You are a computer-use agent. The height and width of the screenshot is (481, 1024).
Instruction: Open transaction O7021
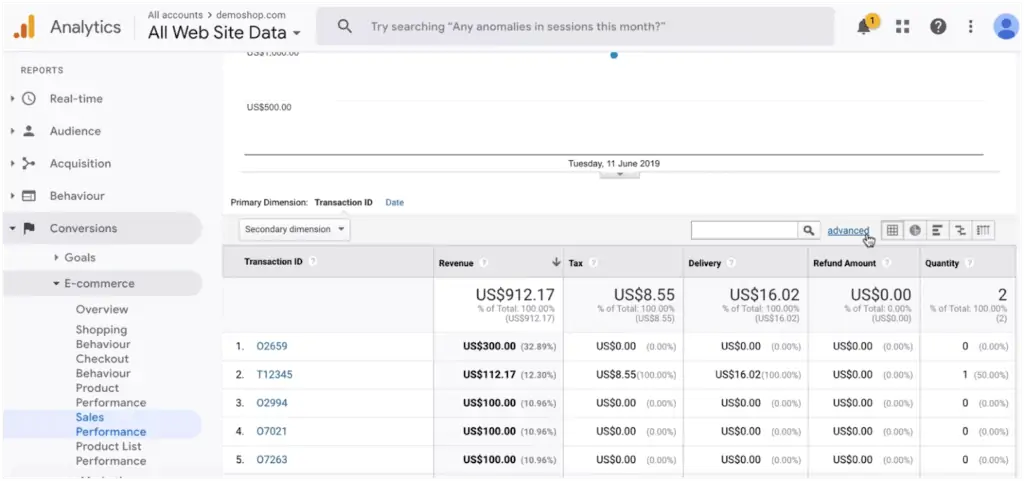point(272,431)
